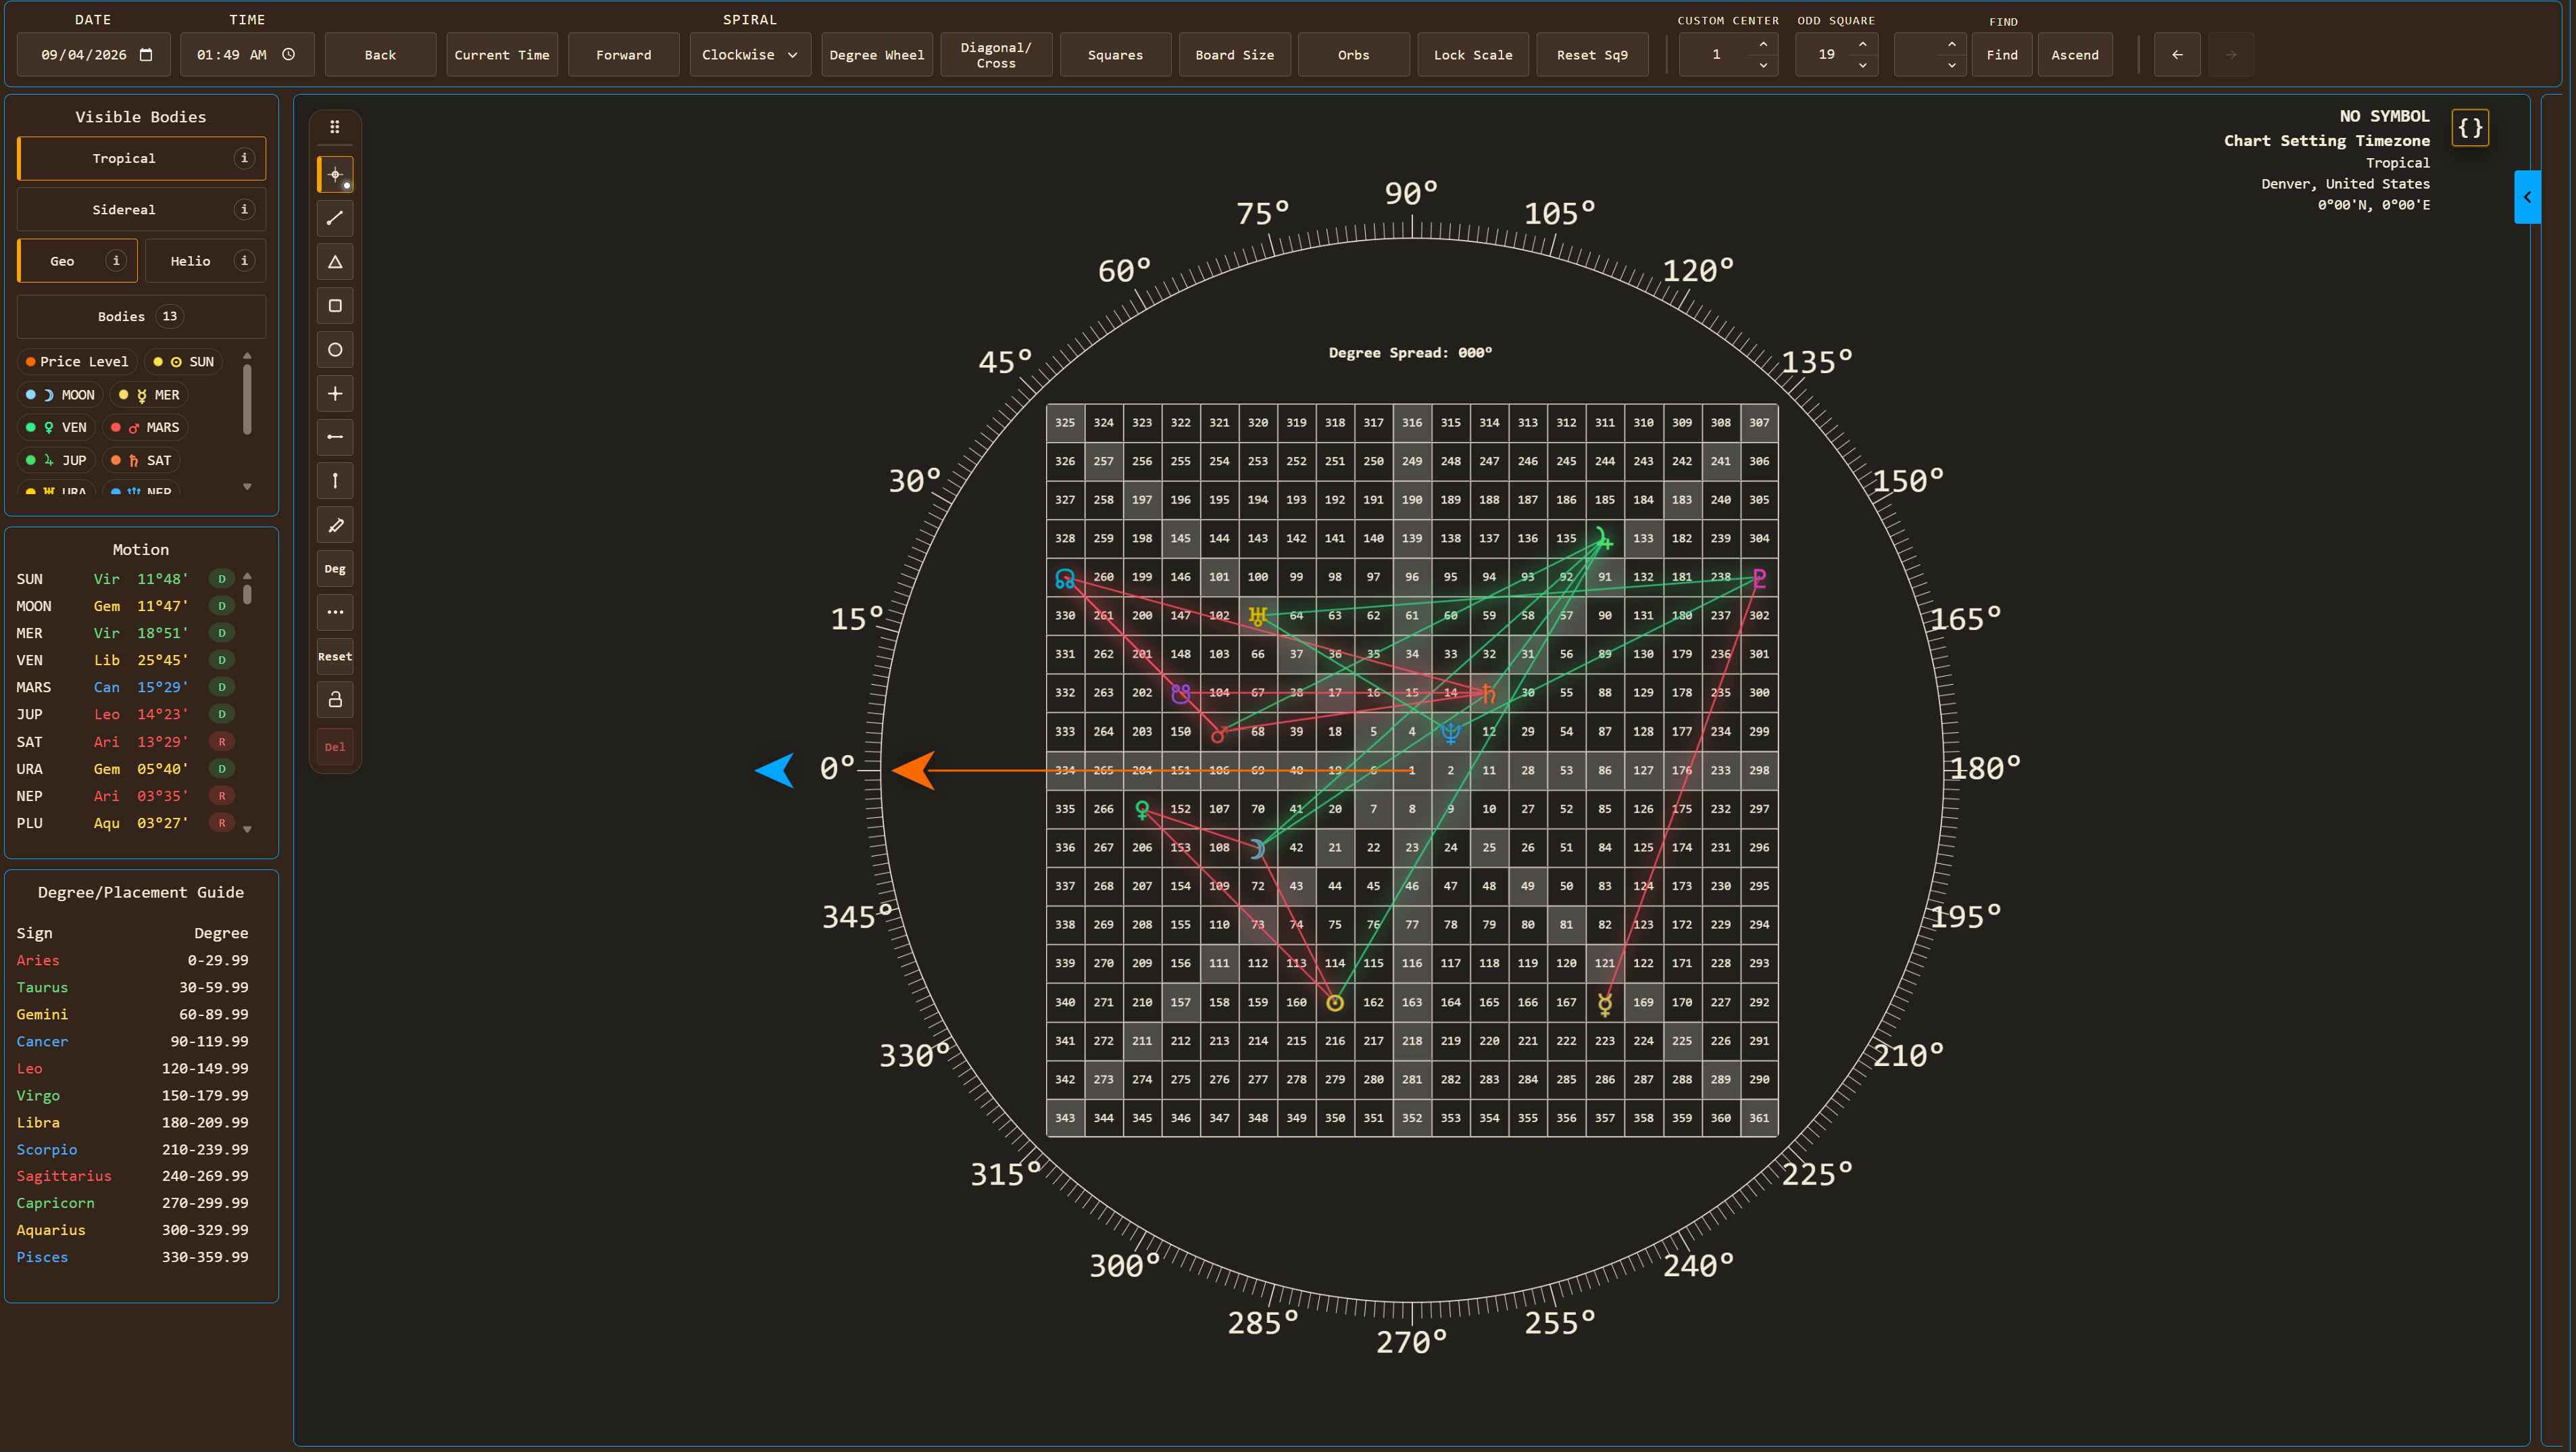Toggle MARS body visibility
2576x1452 pixels.
click(x=145, y=428)
